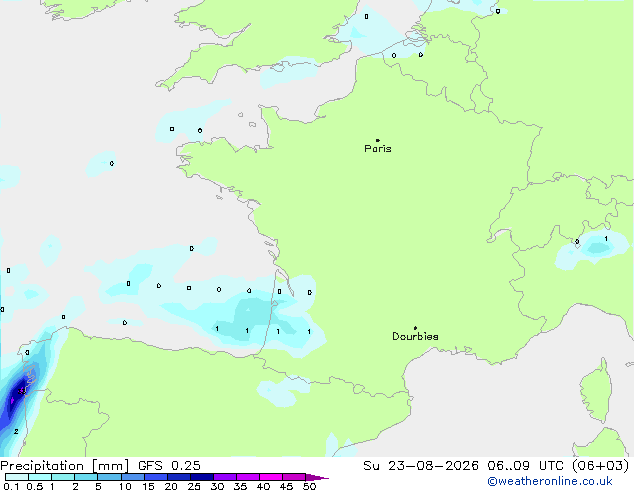Screen dimensions: 634x490
Task: Click the Precipitation [mm] title text
Action: coord(65,466)
